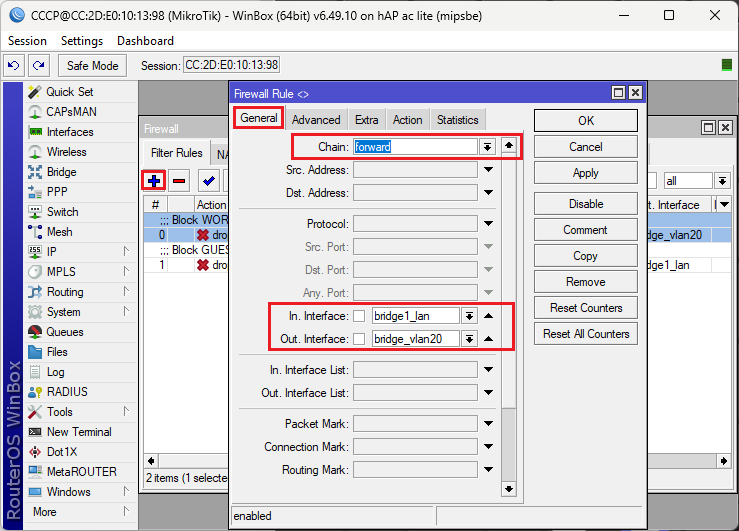Switch to the Advanced tab
Screen dimensions: 739x531
pos(316,120)
